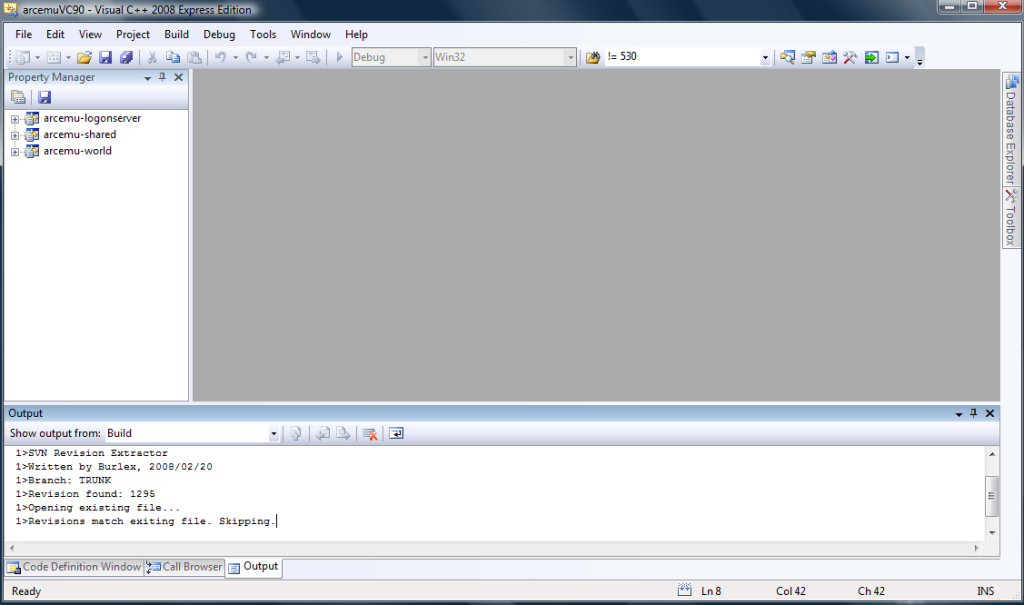Open the Find combo box dropdown arrow
This screenshot has width=1024, height=605.
765,57
